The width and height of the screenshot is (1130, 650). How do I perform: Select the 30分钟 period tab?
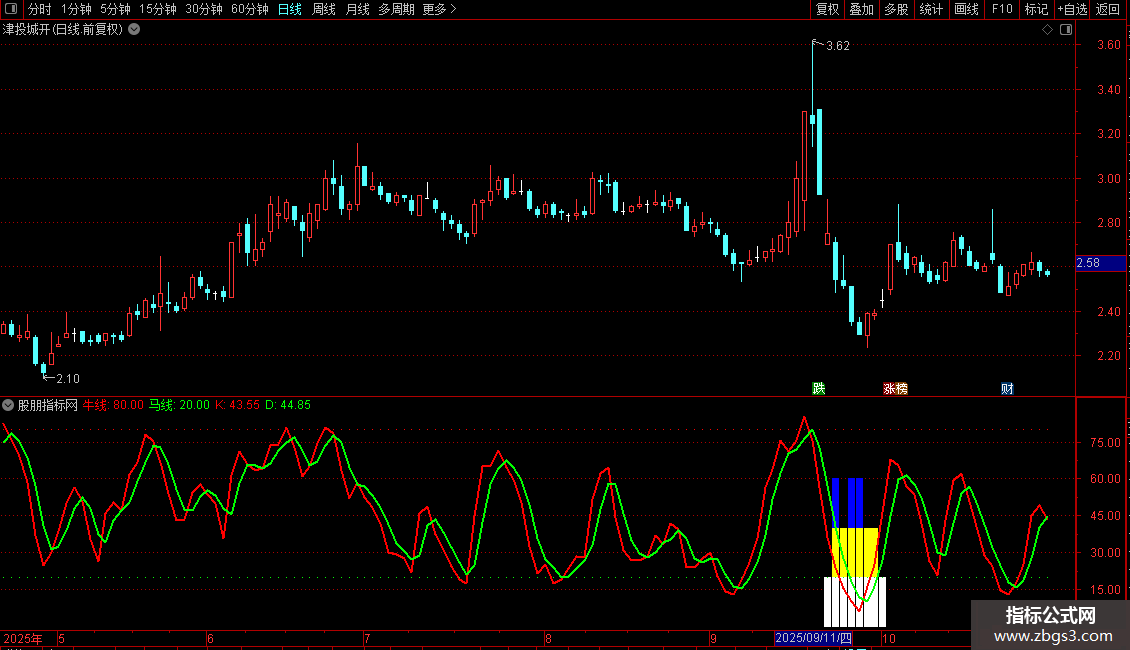coord(204,9)
